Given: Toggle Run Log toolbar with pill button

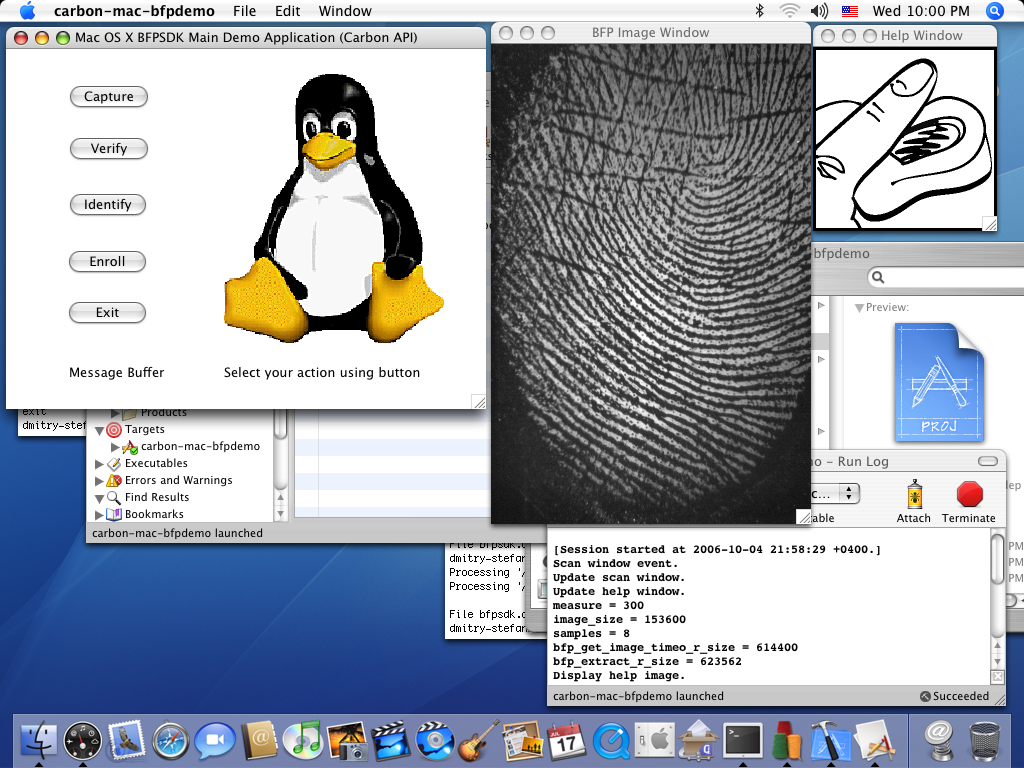Looking at the screenshot, I should (x=988, y=461).
